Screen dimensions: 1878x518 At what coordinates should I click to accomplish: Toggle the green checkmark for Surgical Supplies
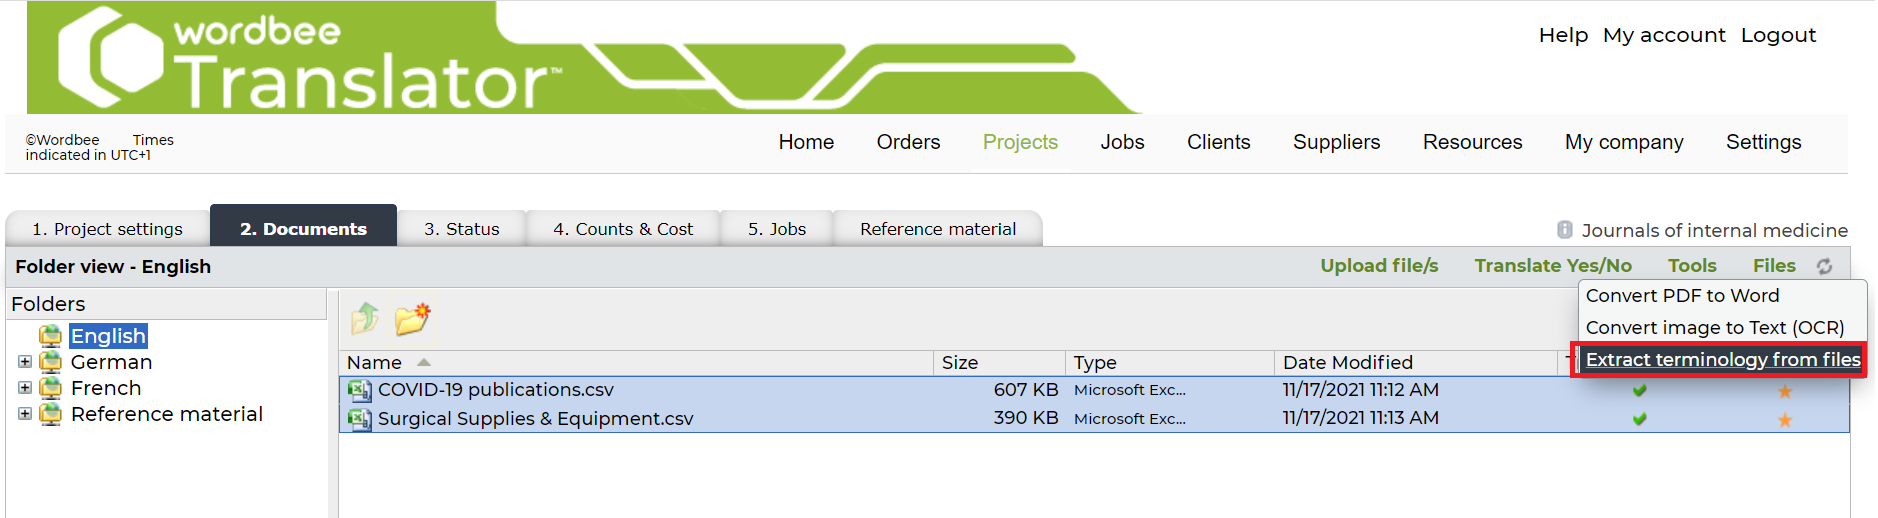coord(1639,420)
